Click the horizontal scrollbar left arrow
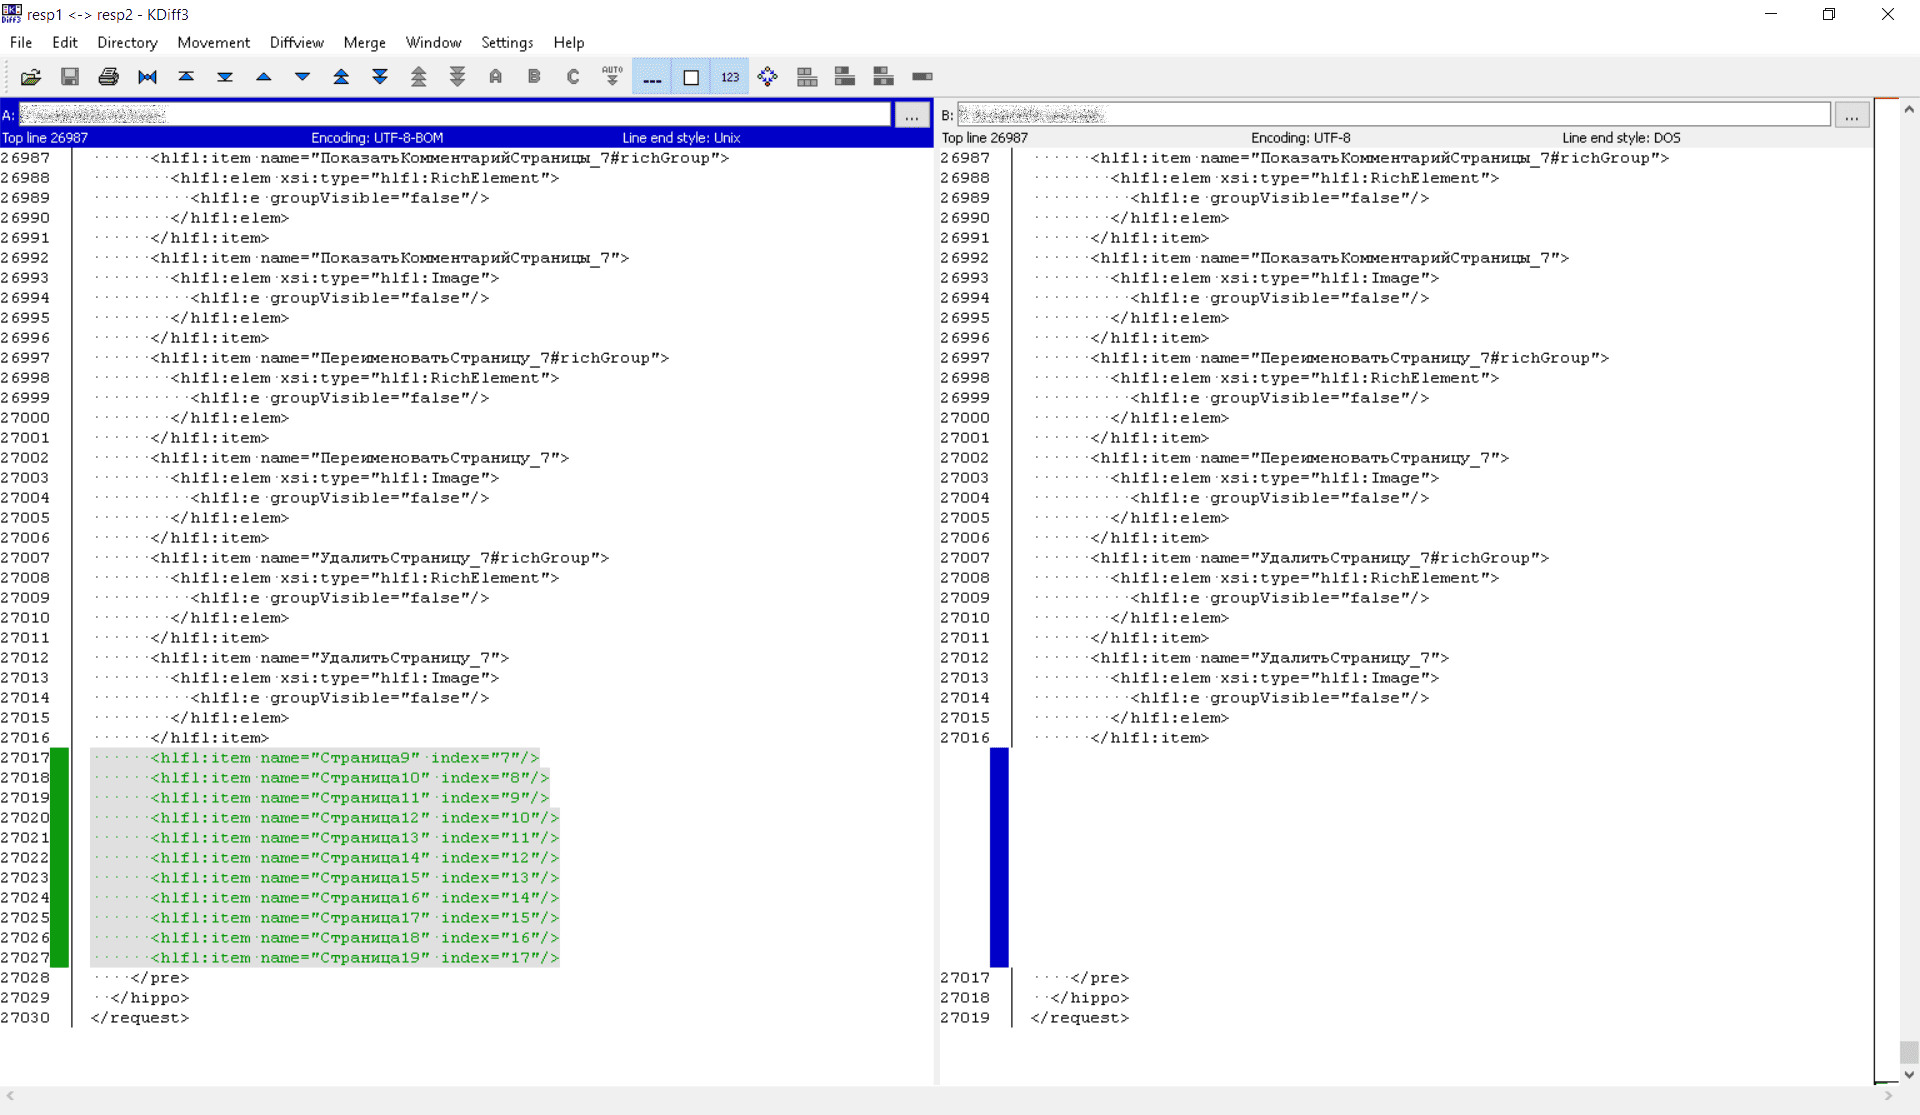The image size is (1920, 1115). pos(10,1096)
